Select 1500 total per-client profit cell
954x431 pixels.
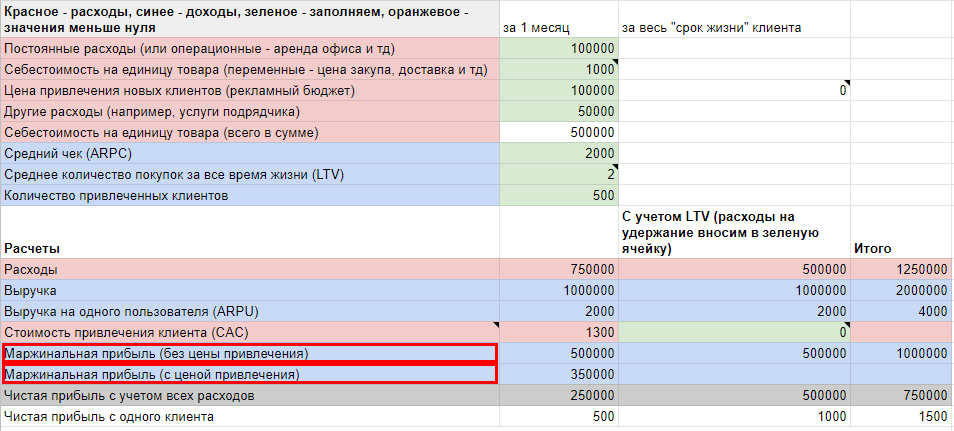pos(900,416)
